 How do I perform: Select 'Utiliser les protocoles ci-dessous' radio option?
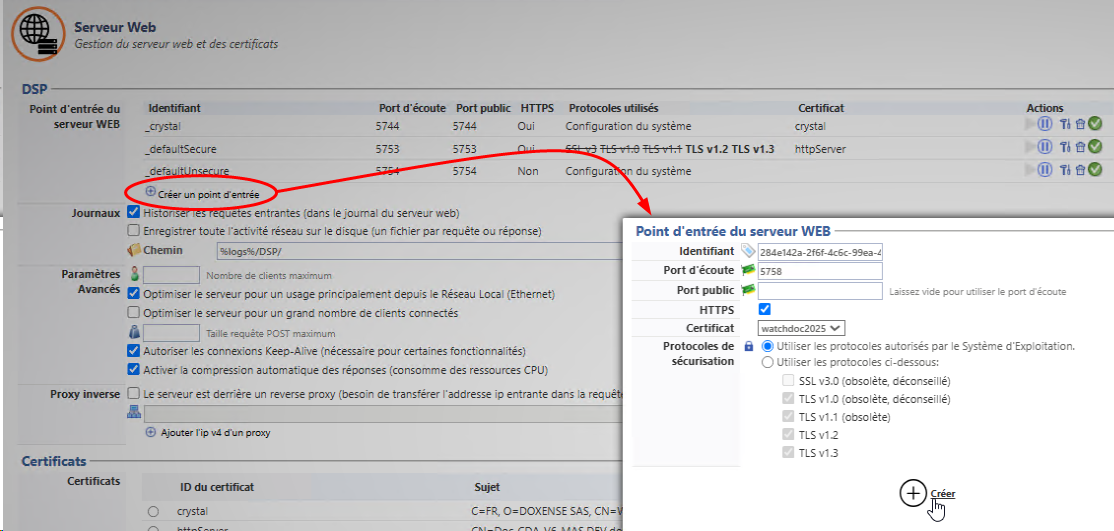click(768, 362)
